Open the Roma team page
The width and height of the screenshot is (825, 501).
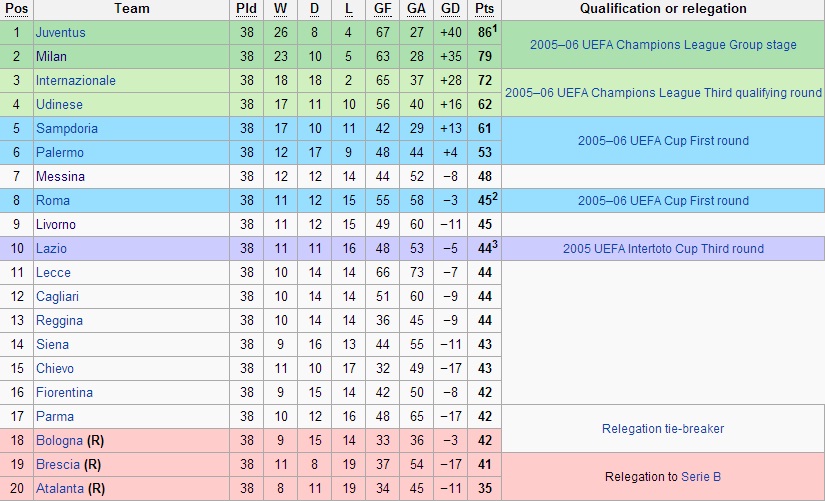[52, 200]
